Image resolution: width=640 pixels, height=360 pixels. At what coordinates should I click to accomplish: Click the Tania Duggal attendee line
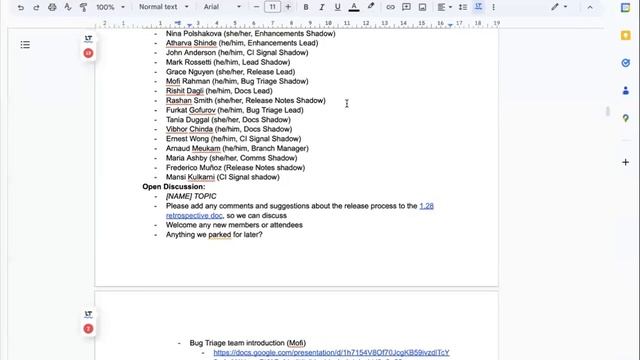pyautogui.click(x=228, y=120)
